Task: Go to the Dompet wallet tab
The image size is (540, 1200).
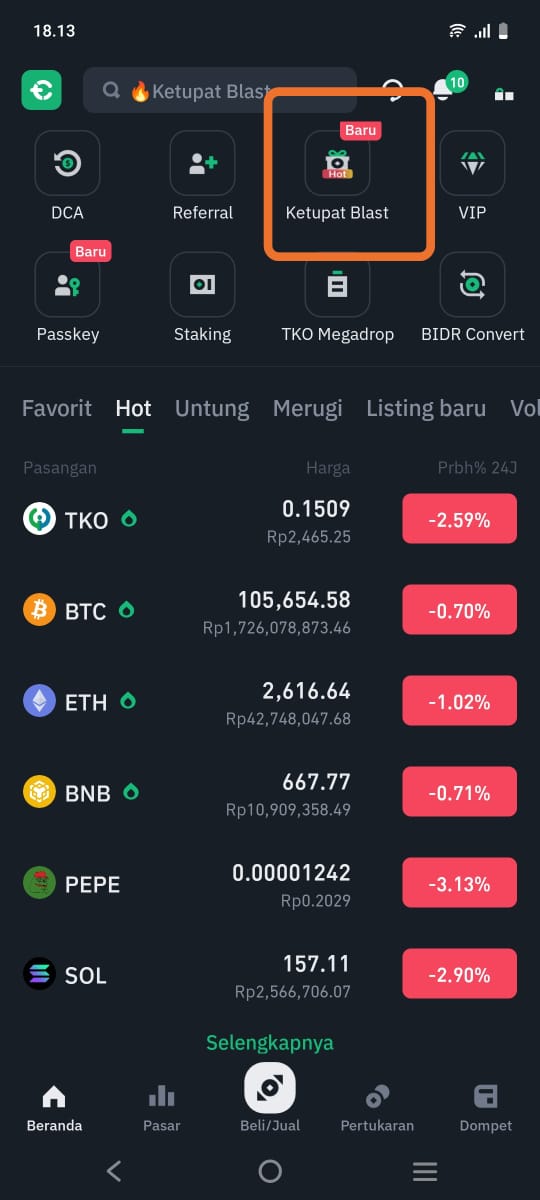Action: point(486,1108)
